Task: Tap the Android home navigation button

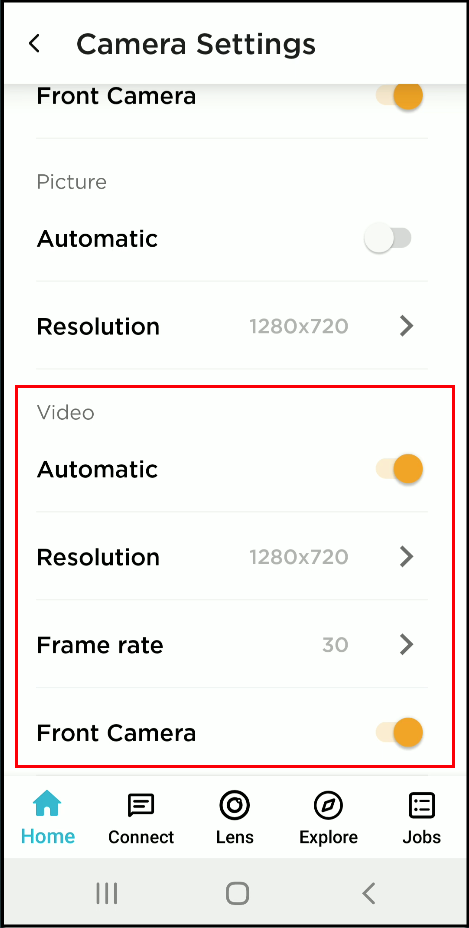Action: tap(237, 893)
